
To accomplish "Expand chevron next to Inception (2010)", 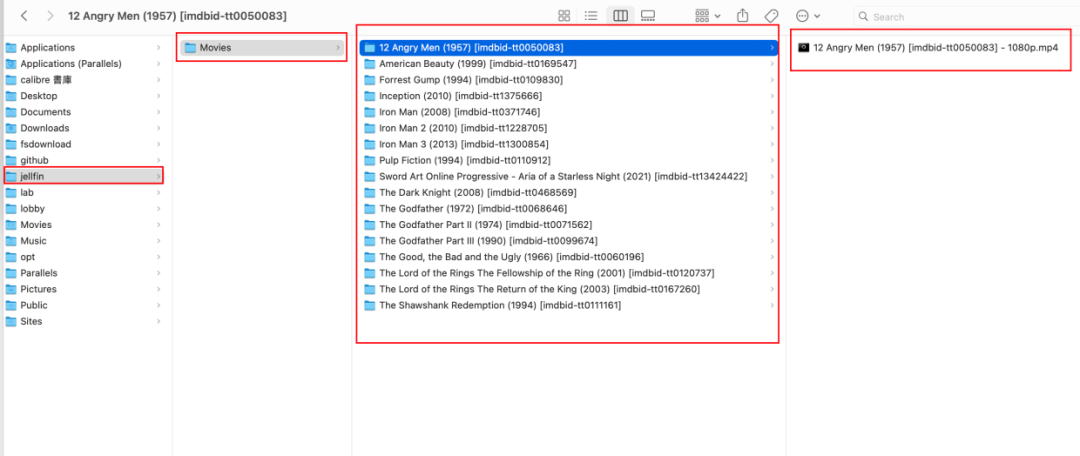I will 772,96.
